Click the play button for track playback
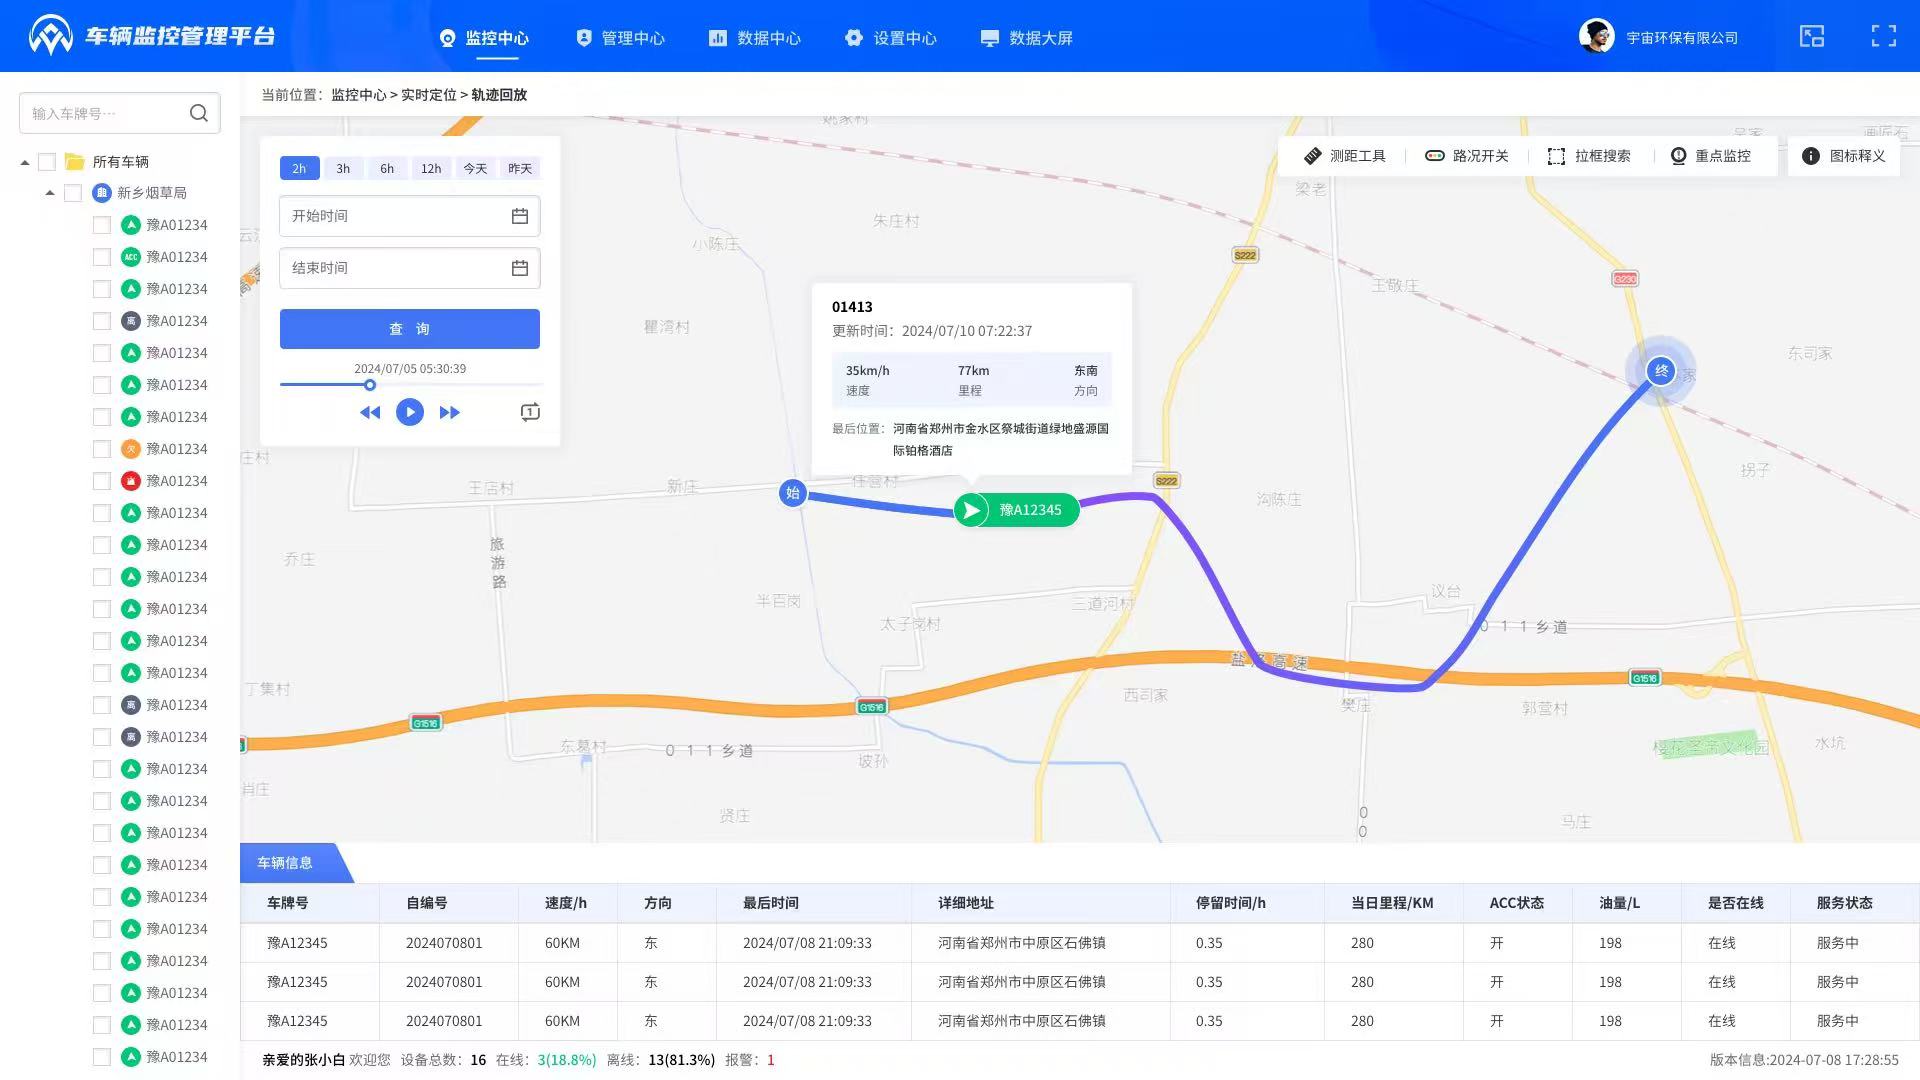The image size is (1920, 1080). point(409,412)
